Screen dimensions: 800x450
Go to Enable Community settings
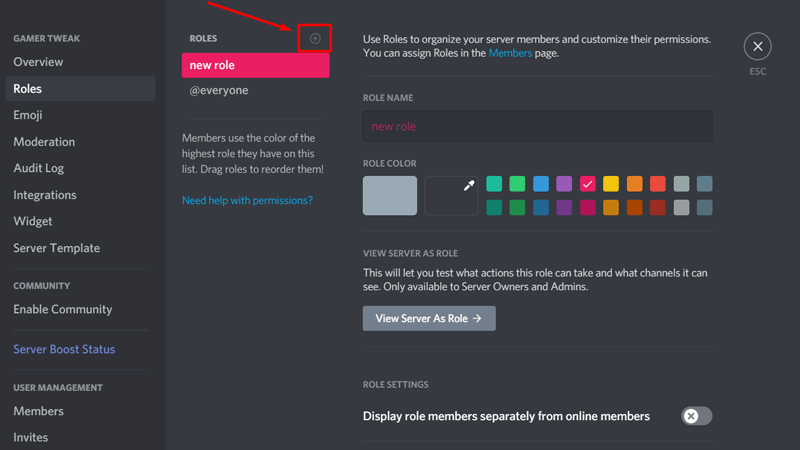pos(62,309)
